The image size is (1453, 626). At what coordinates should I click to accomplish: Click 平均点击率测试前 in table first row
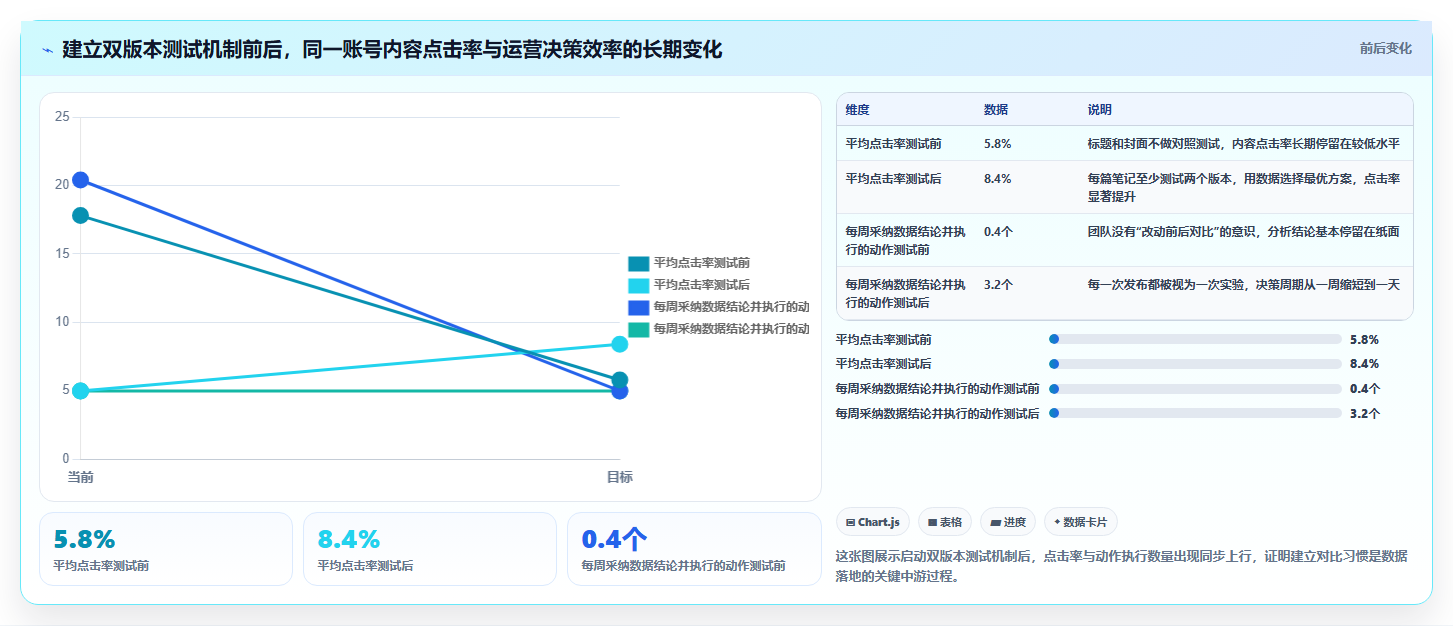tap(893, 144)
